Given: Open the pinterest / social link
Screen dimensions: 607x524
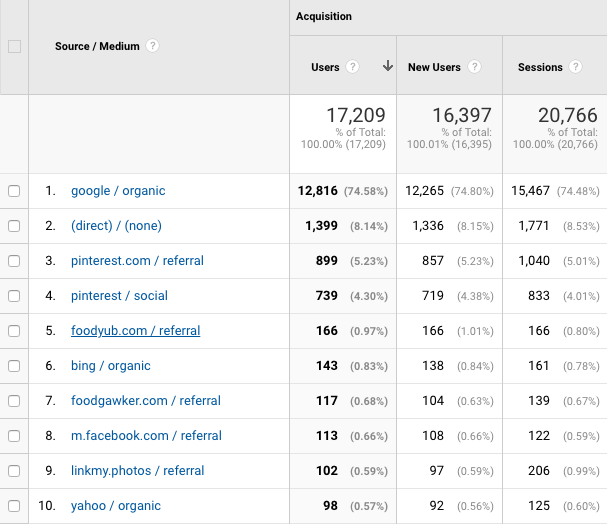Looking at the screenshot, I should [x=119, y=296].
